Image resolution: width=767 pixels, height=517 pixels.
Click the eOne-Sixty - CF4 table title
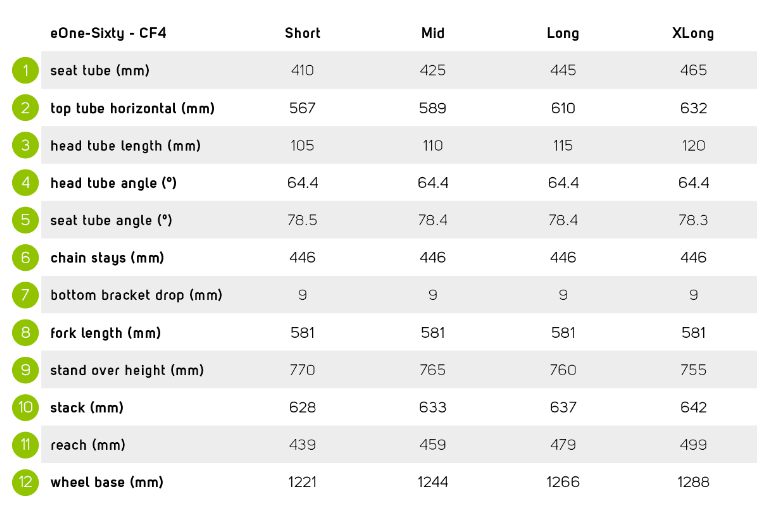click(108, 34)
